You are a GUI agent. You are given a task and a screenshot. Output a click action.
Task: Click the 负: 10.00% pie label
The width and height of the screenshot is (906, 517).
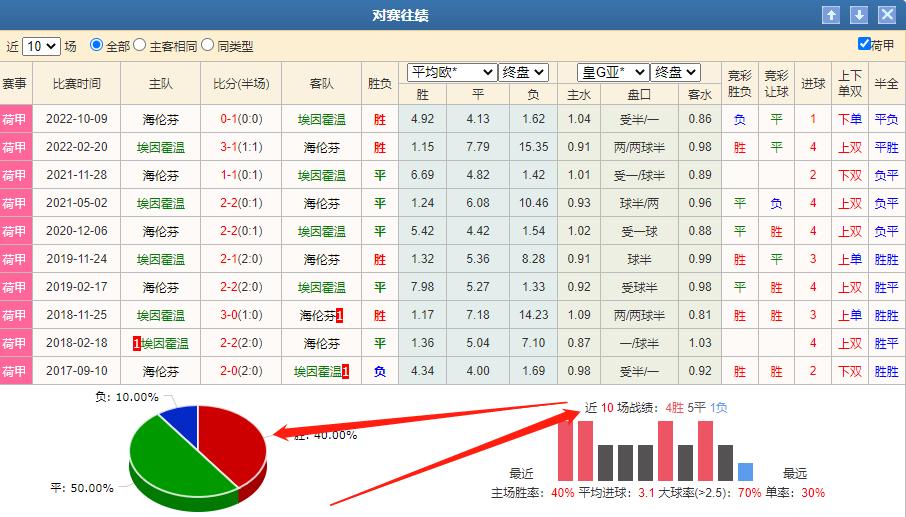(x=127, y=397)
